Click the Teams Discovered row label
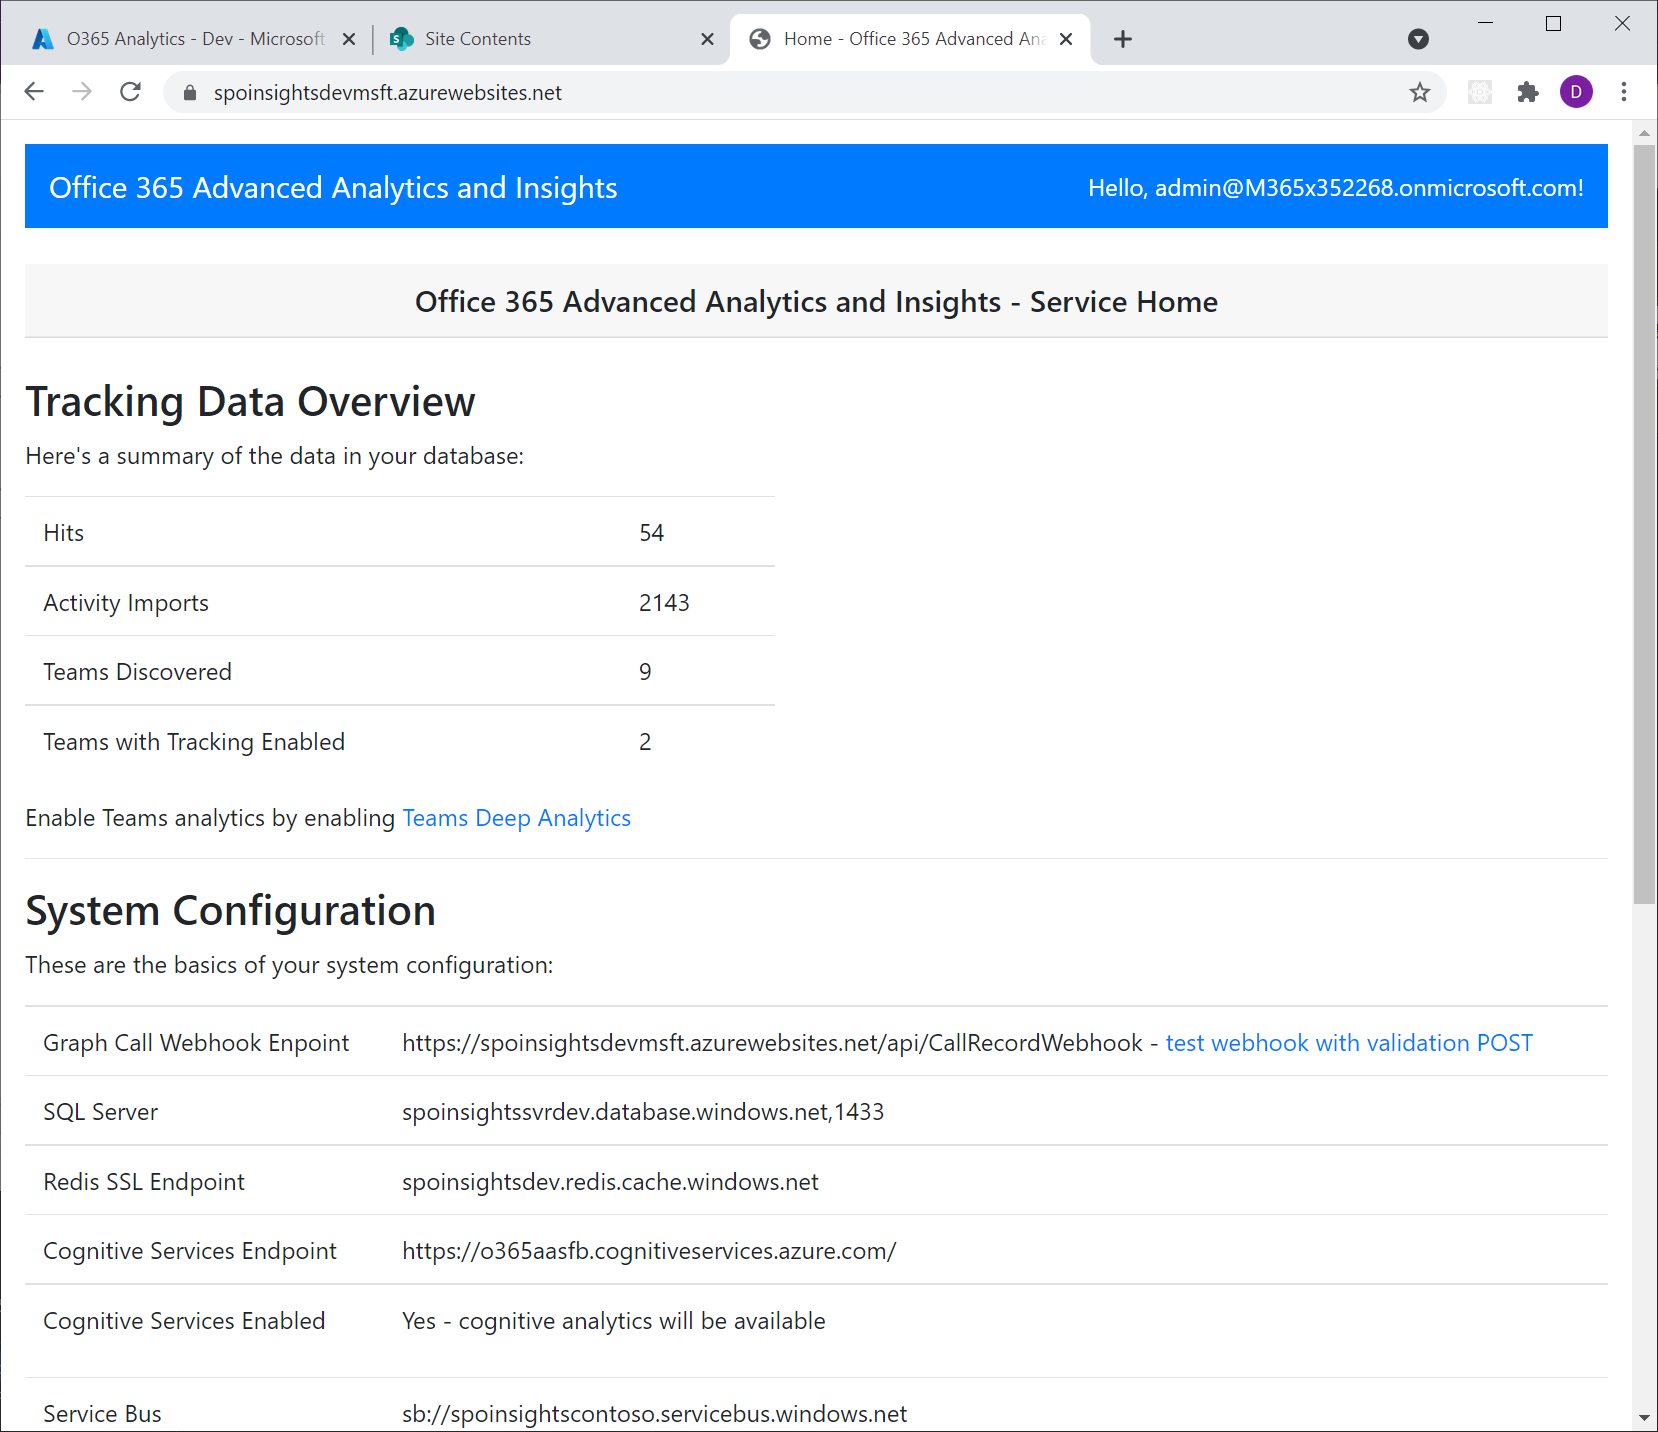 [137, 672]
